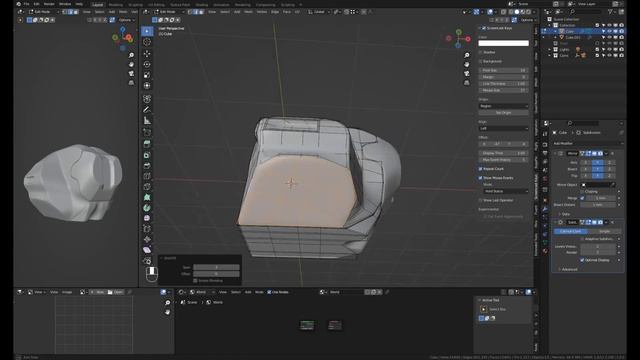Select the Loop Cut tool
Image resolution: width=640 pixels, height=360 pixels.
coord(147,176)
